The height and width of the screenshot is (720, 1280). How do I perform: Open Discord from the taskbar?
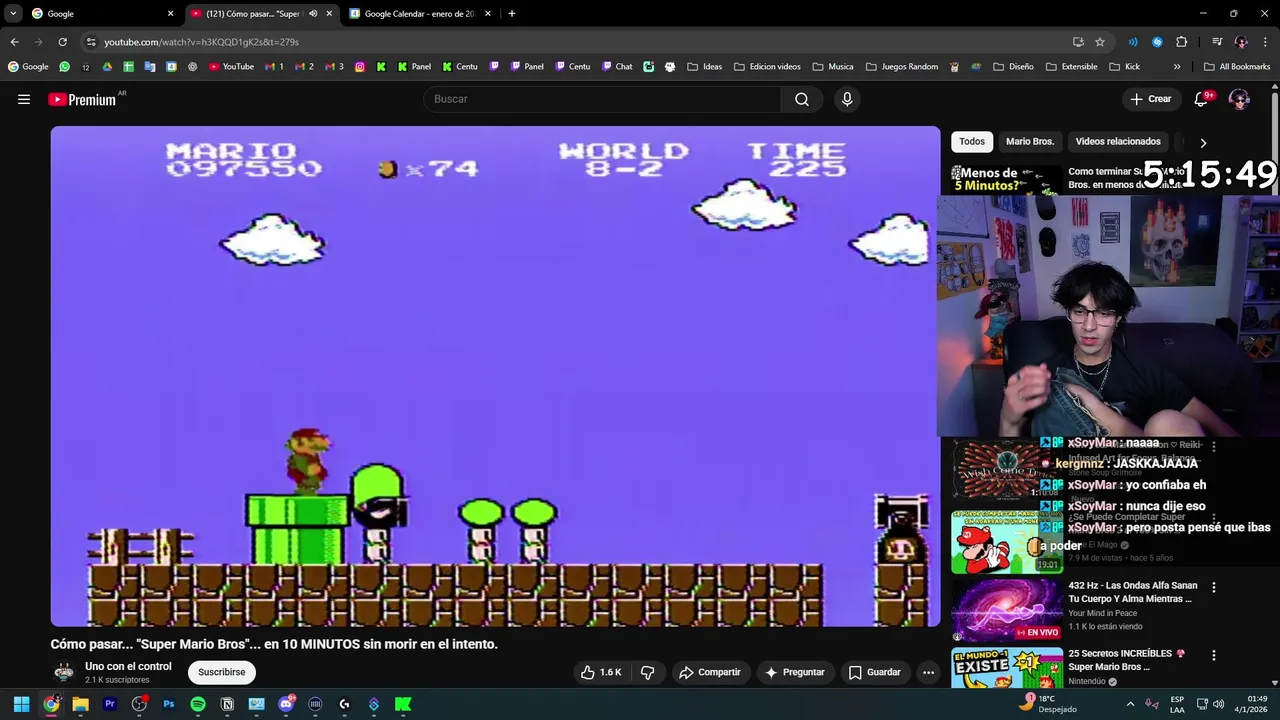[x=286, y=704]
